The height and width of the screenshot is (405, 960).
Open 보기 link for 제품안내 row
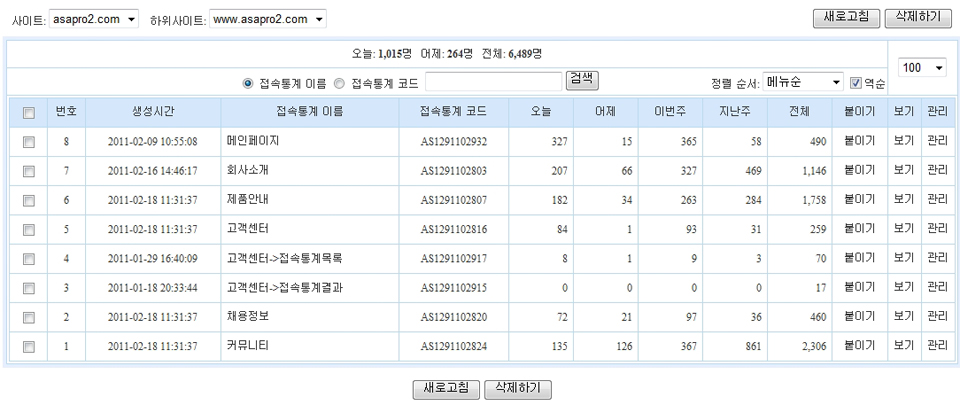click(x=903, y=200)
